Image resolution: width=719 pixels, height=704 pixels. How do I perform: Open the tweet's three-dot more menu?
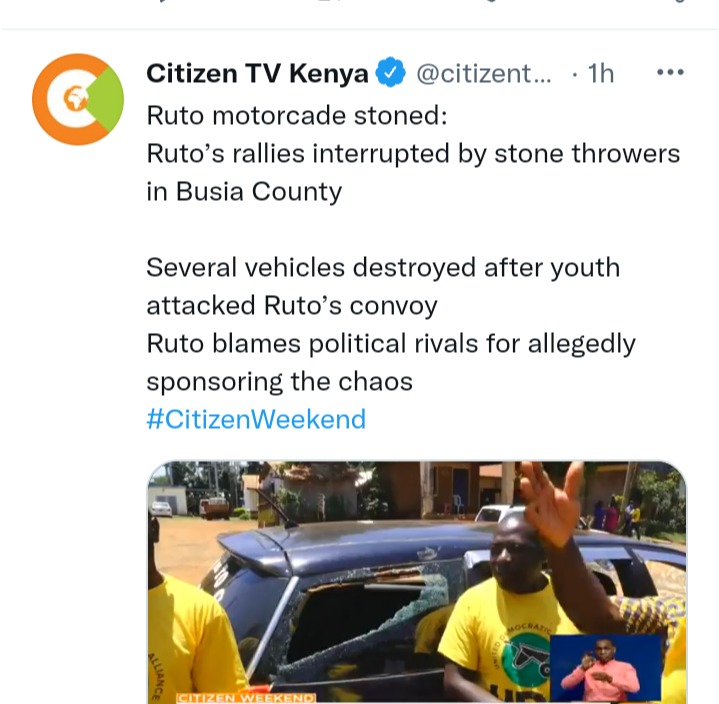pos(670,72)
